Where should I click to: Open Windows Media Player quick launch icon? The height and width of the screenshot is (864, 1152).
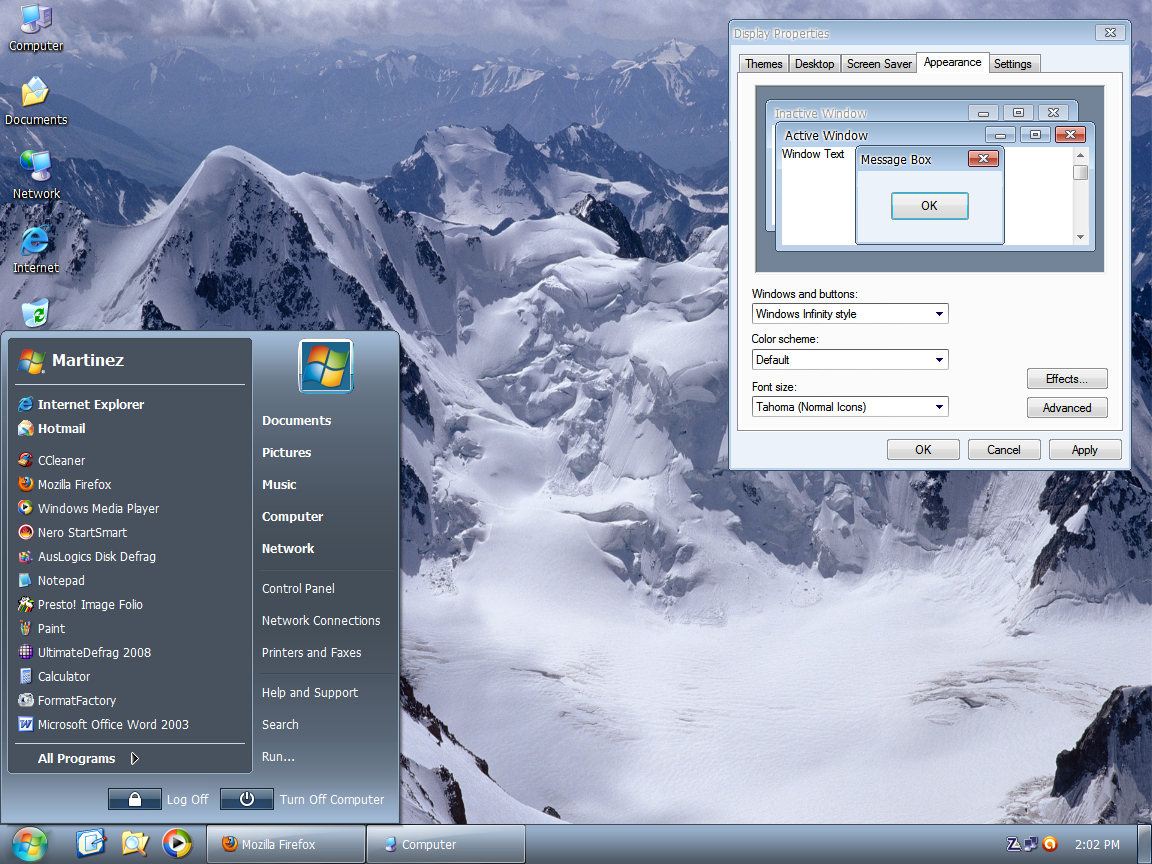pos(177,844)
